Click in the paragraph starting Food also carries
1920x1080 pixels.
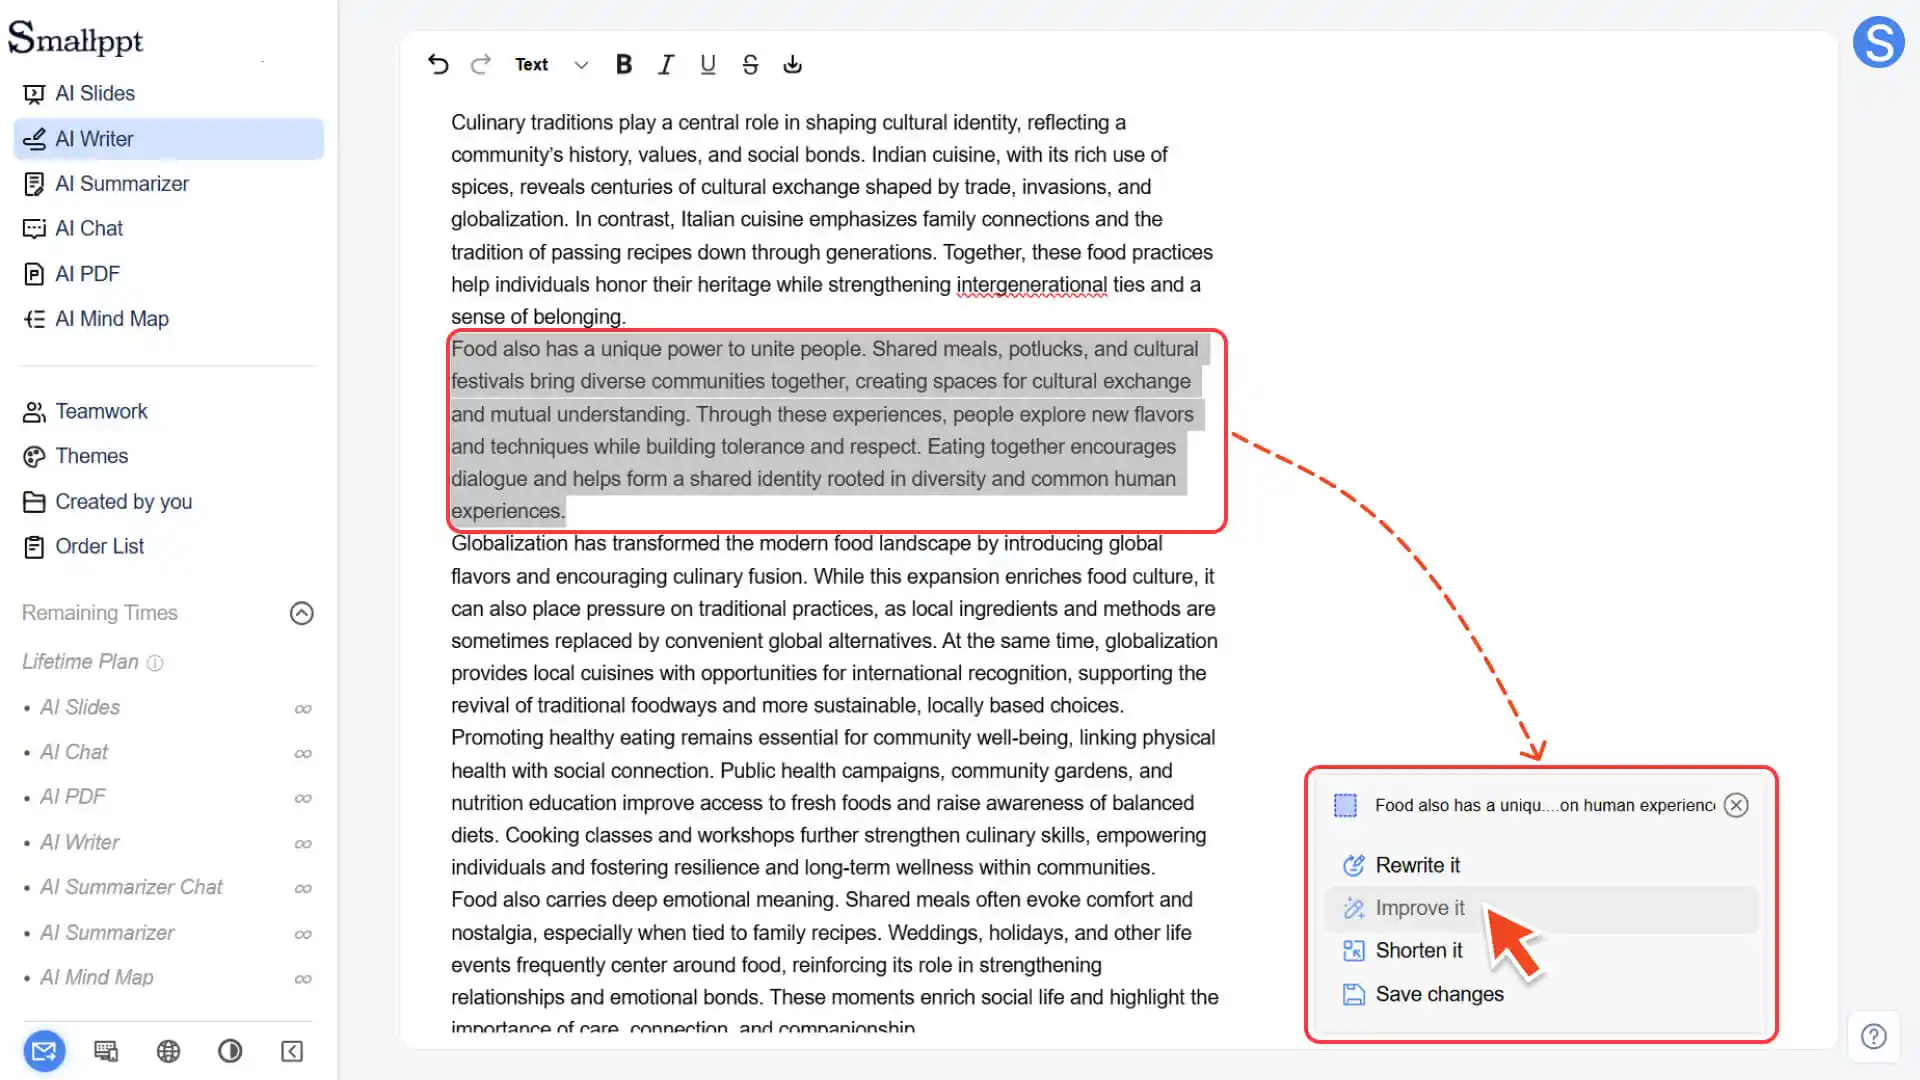834,963
